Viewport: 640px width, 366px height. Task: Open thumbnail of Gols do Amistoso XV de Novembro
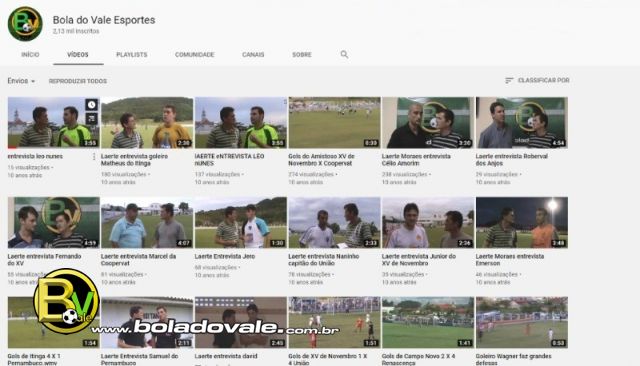point(334,122)
